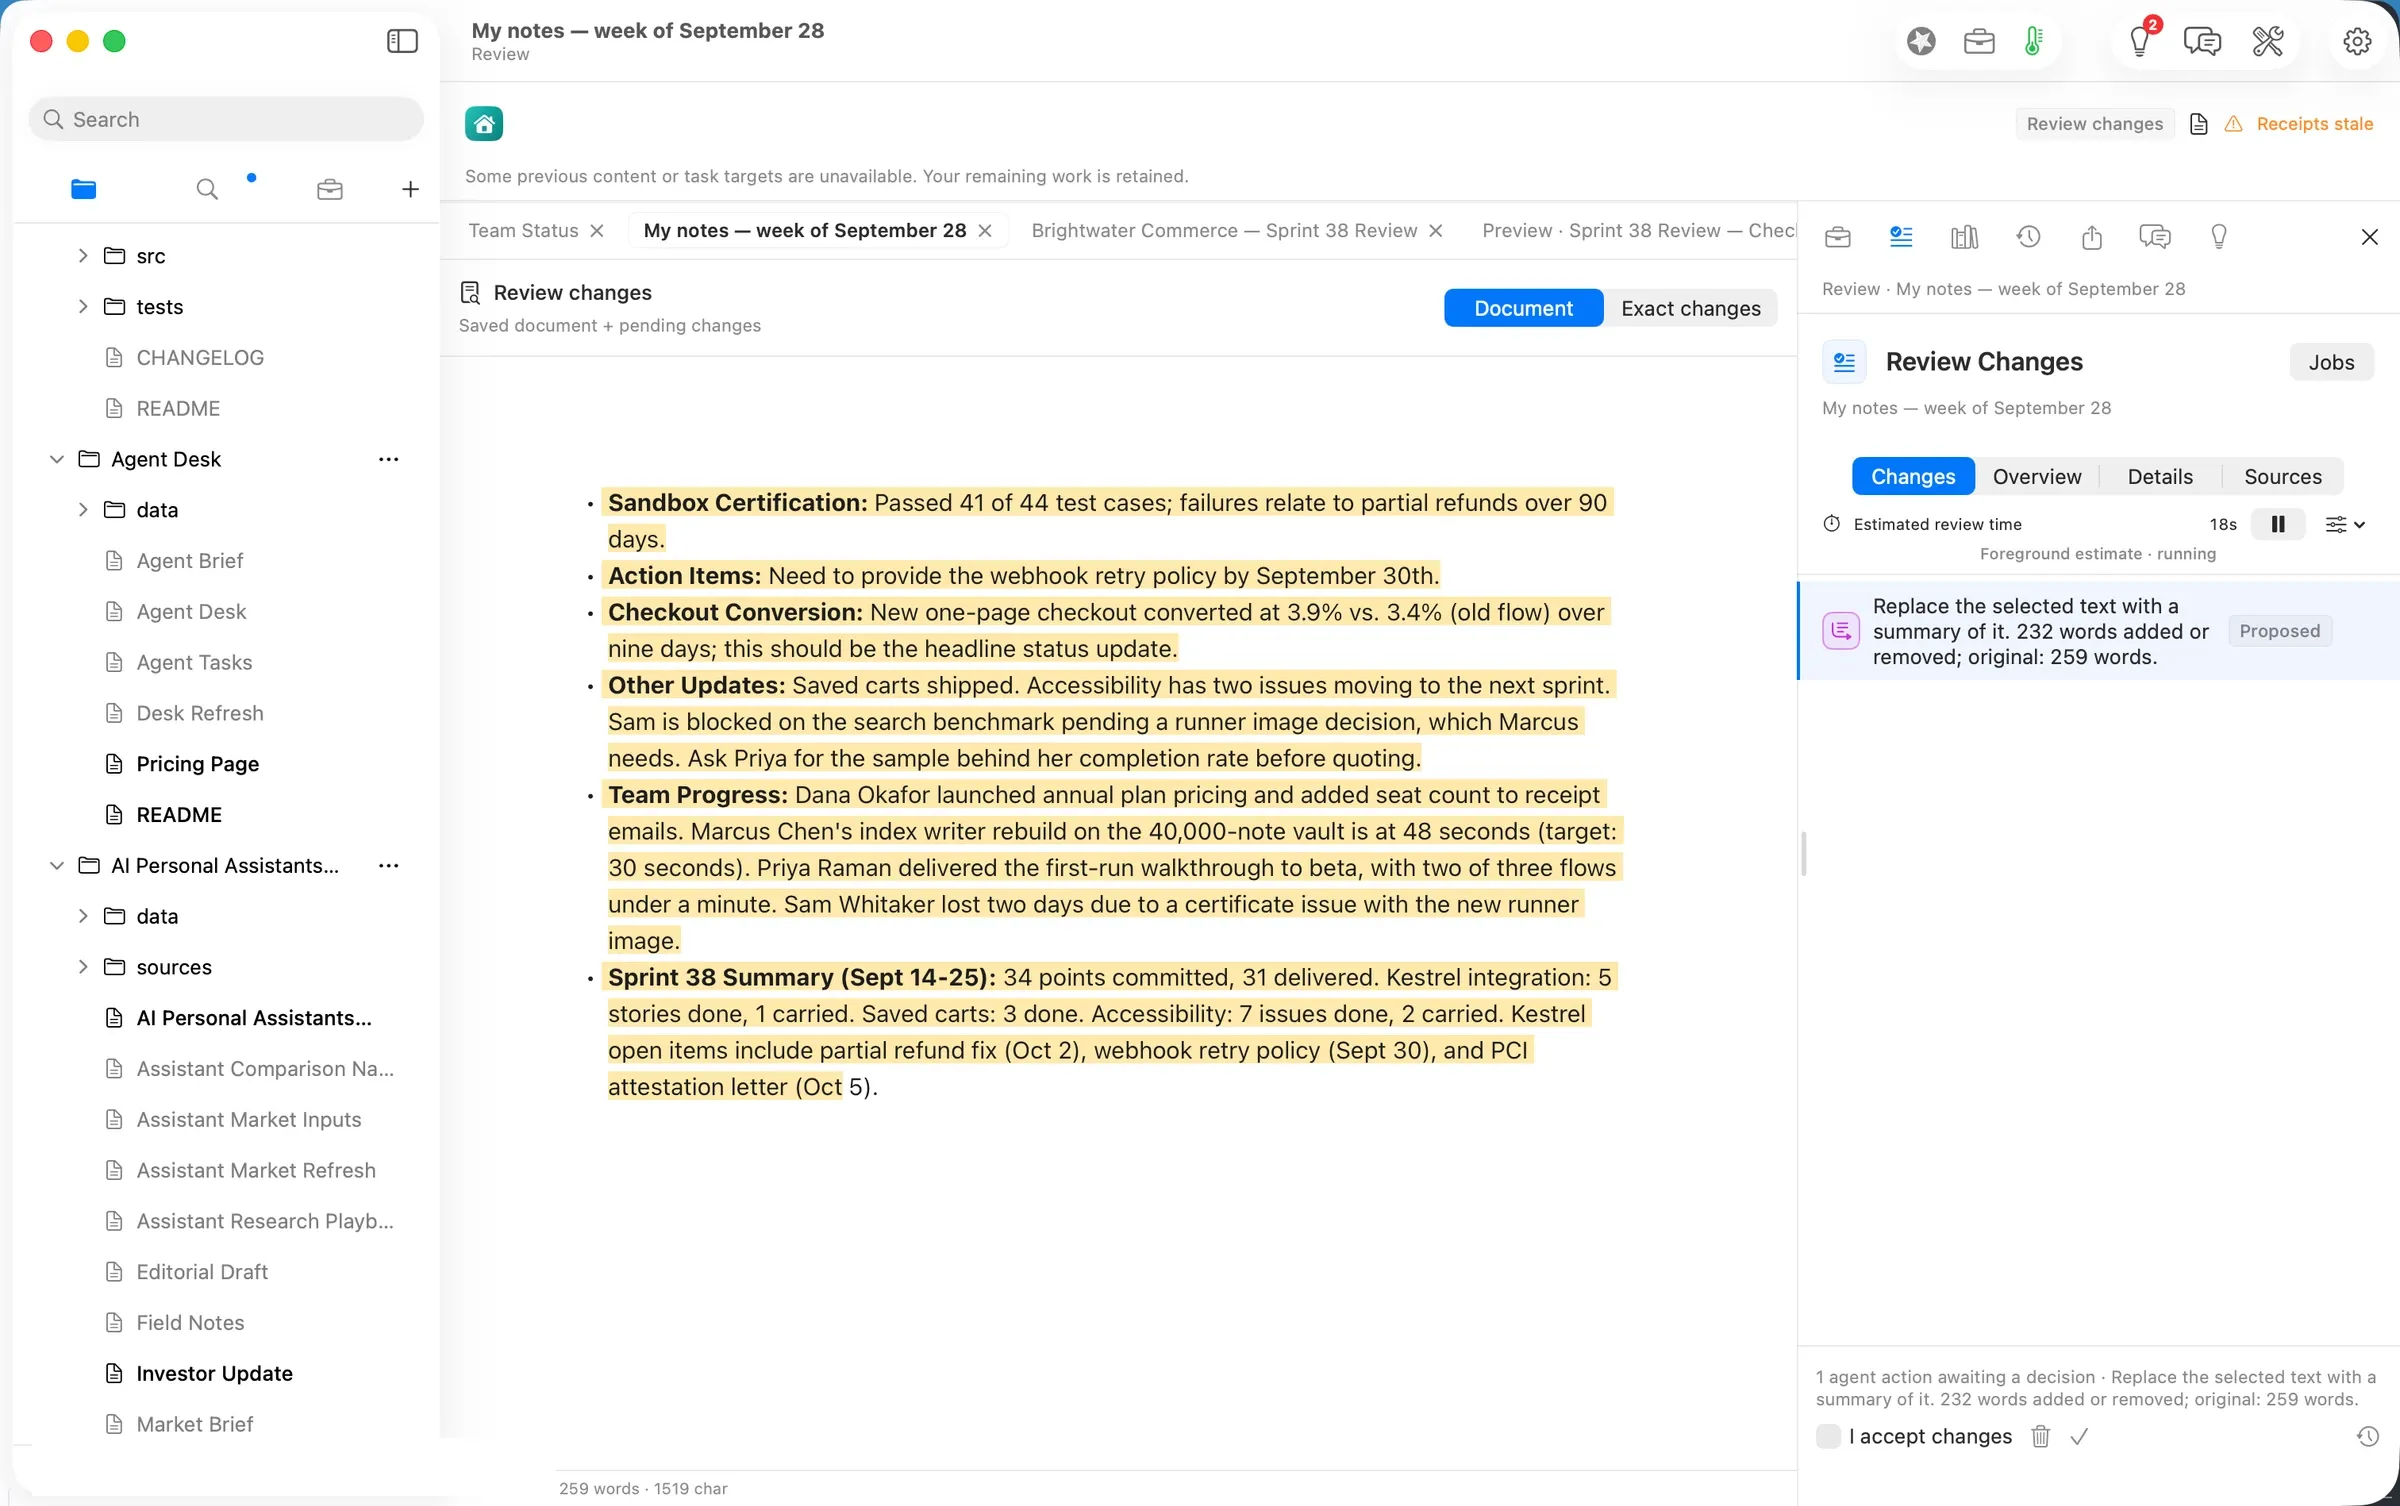2400x1506 pixels.
Task: Click the green home icon
Action: pyautogui.click(x=484, y=124)
